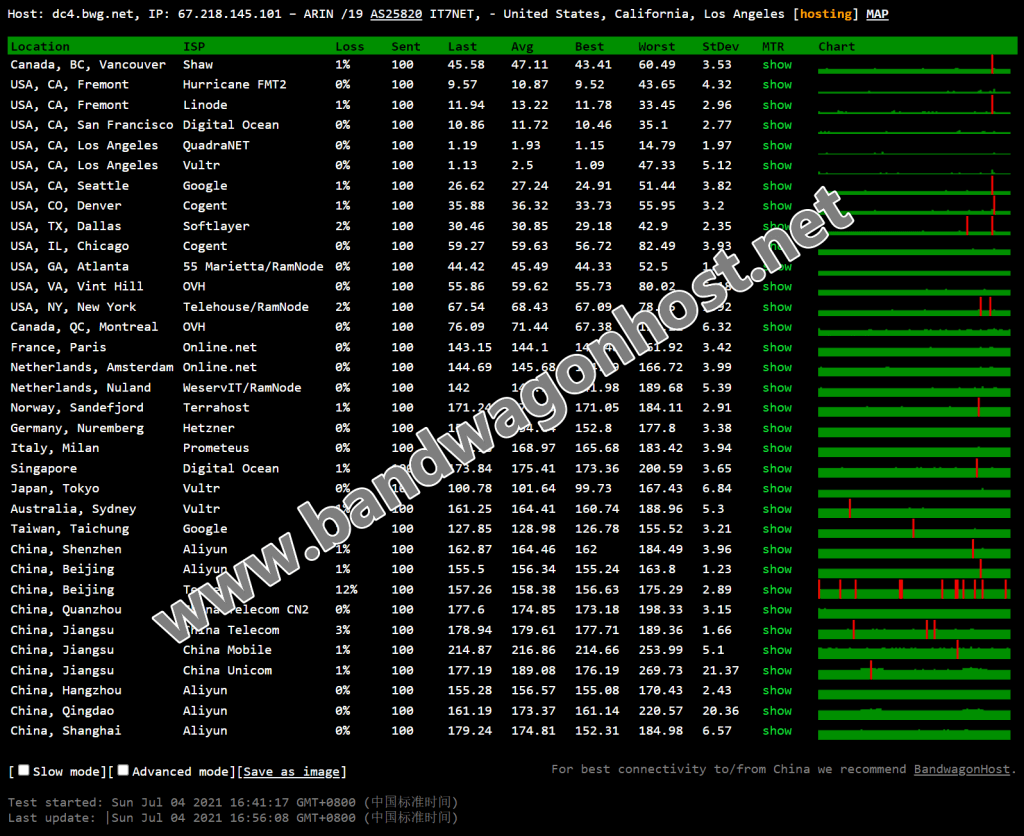Show MTR for Vint Hill OVH row
This screenshot has height=836, width=1024.
click(x=777, y=286)
